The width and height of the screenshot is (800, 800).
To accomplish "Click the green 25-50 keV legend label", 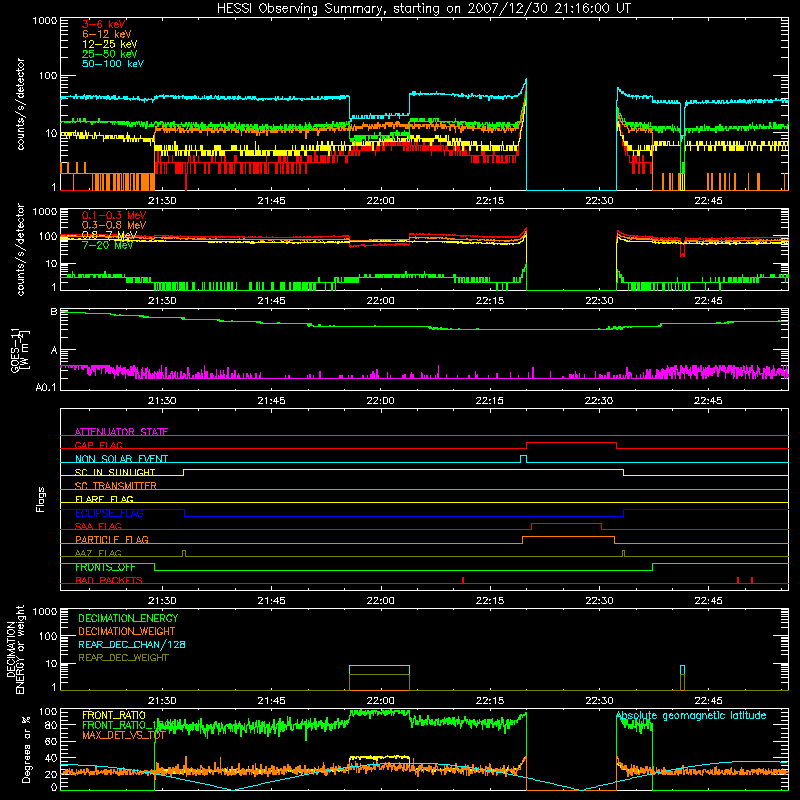I will pos(110,54).
